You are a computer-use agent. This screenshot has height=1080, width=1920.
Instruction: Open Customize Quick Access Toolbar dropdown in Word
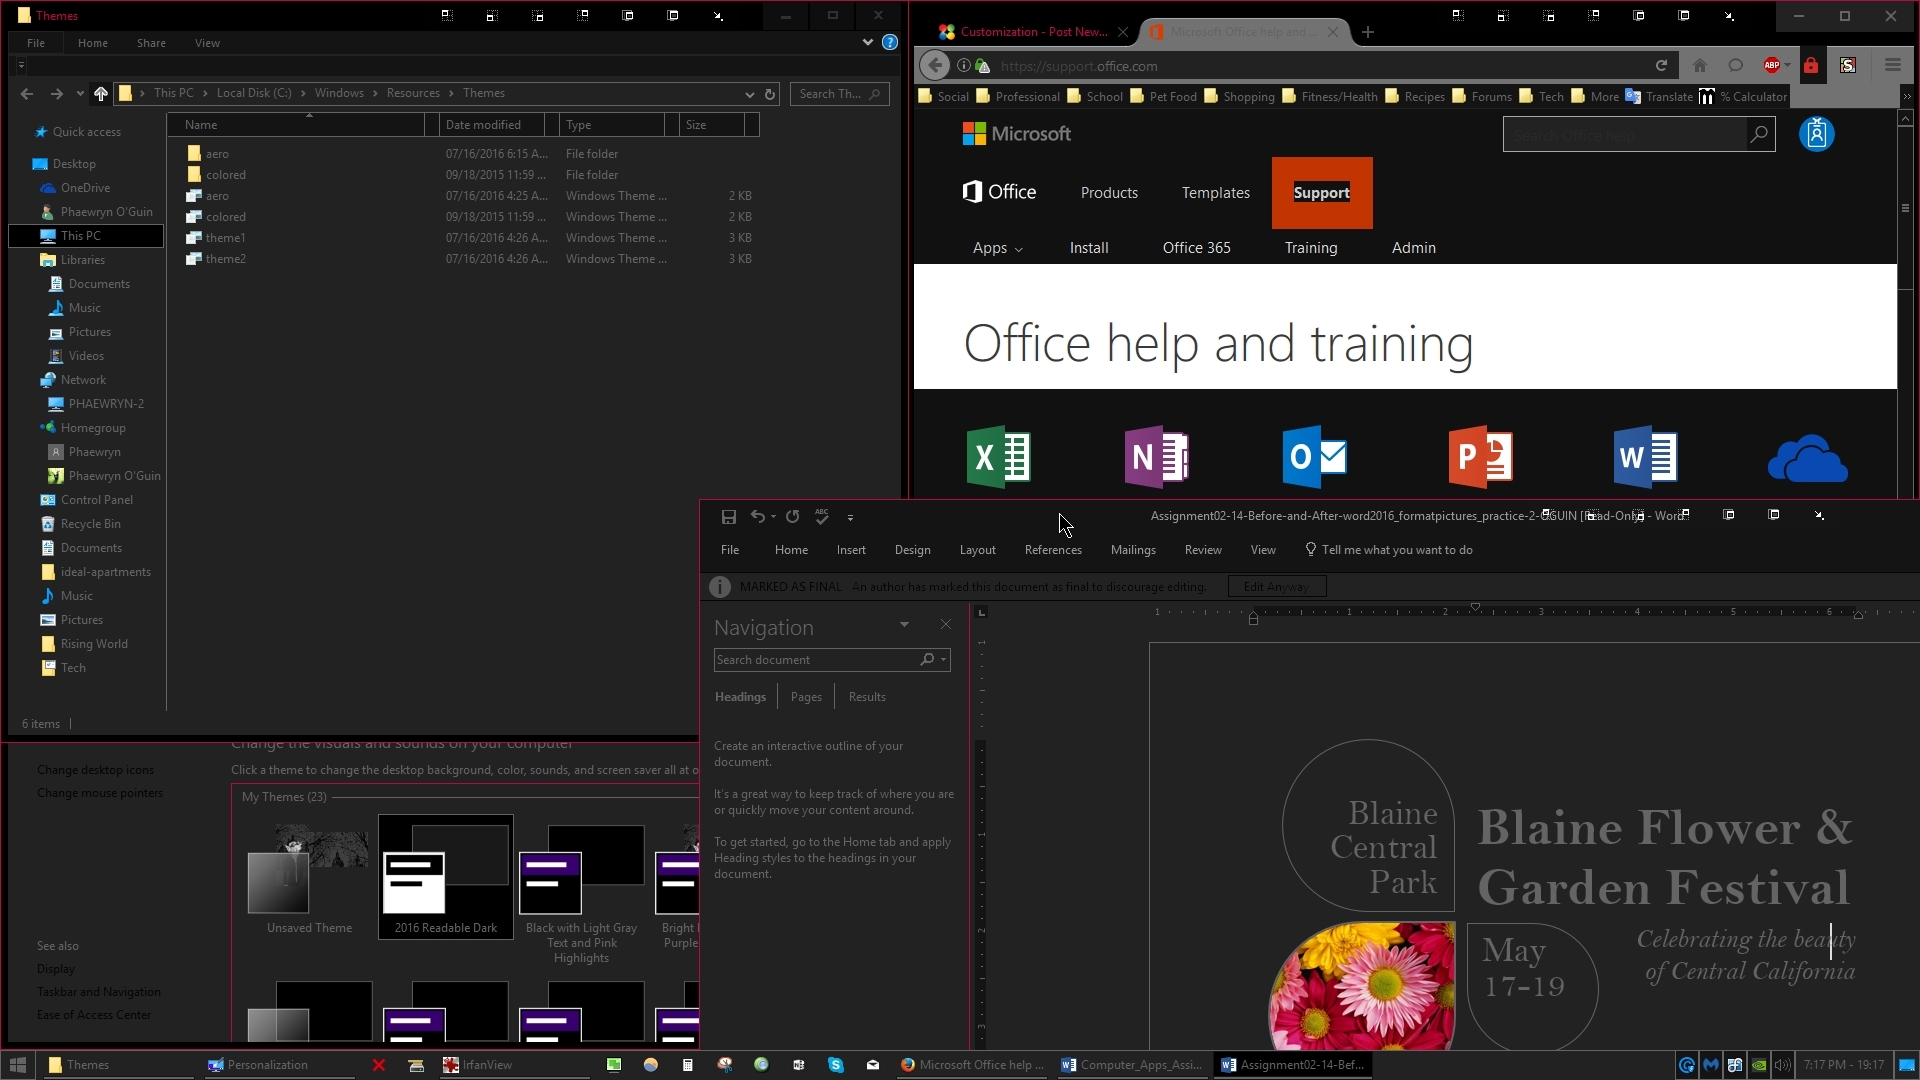[850, 518]
